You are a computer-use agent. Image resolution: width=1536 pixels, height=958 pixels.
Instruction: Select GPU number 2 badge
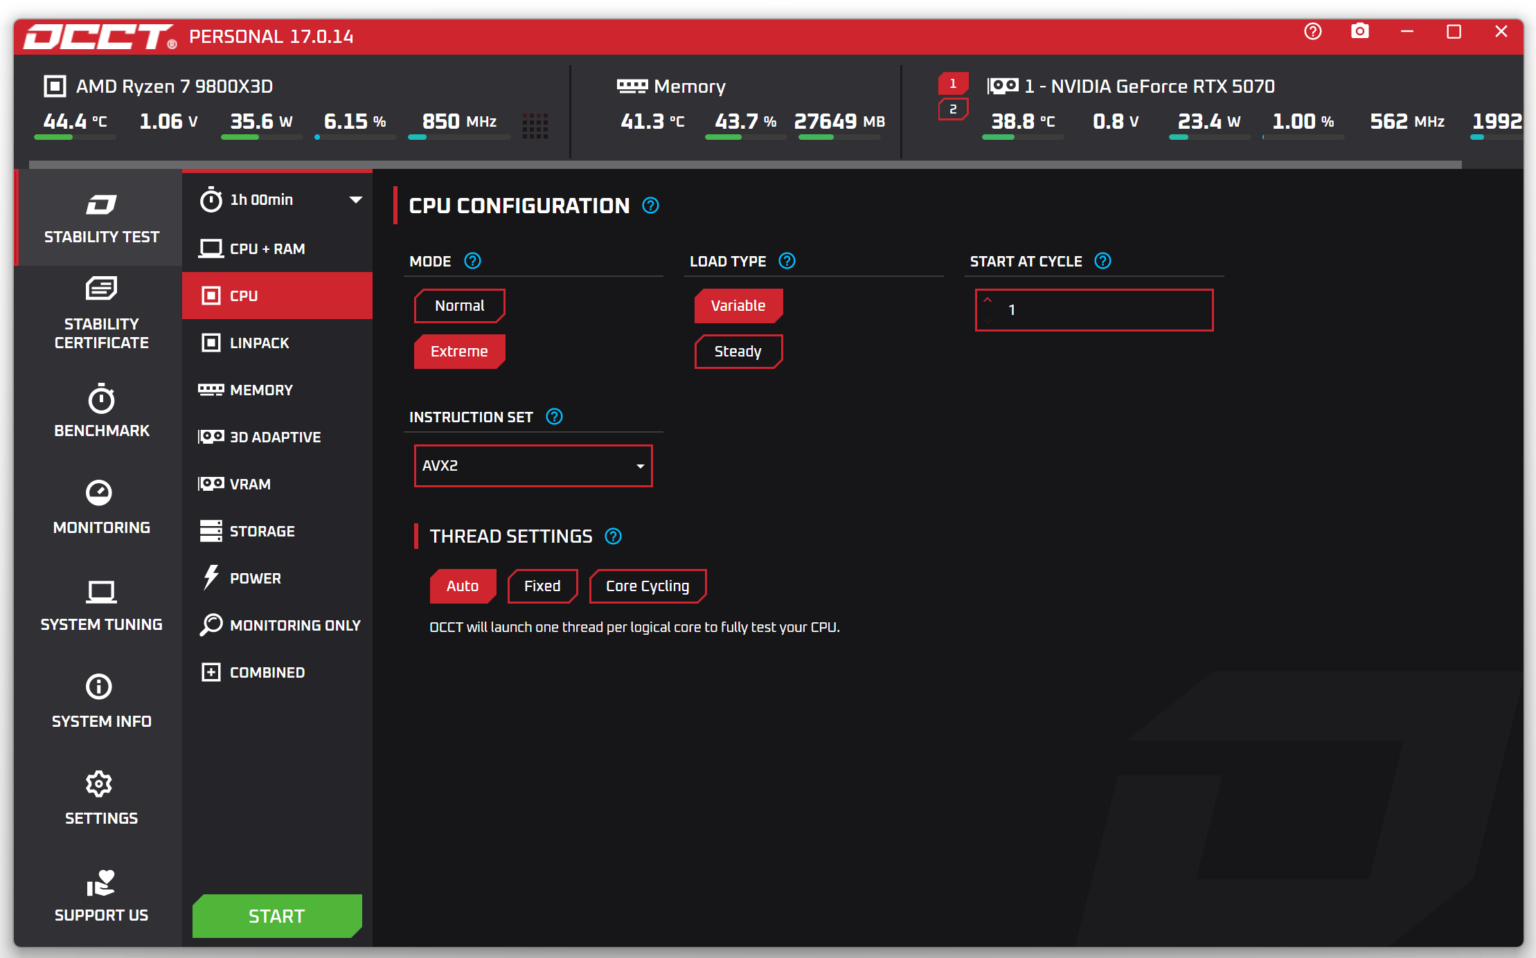point(953,109)
